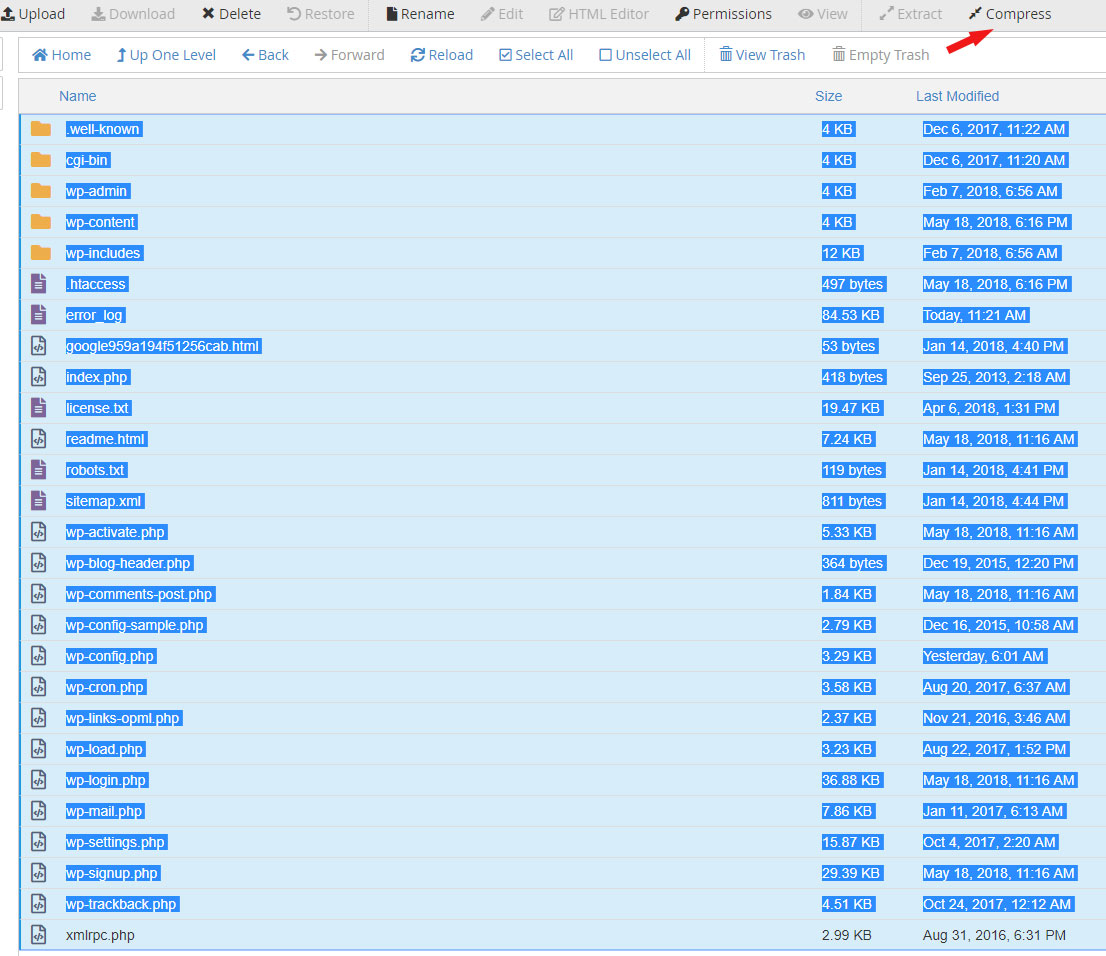Go Up One Level
This screenshot has width=1106, height=956.
tap(166, 55)
